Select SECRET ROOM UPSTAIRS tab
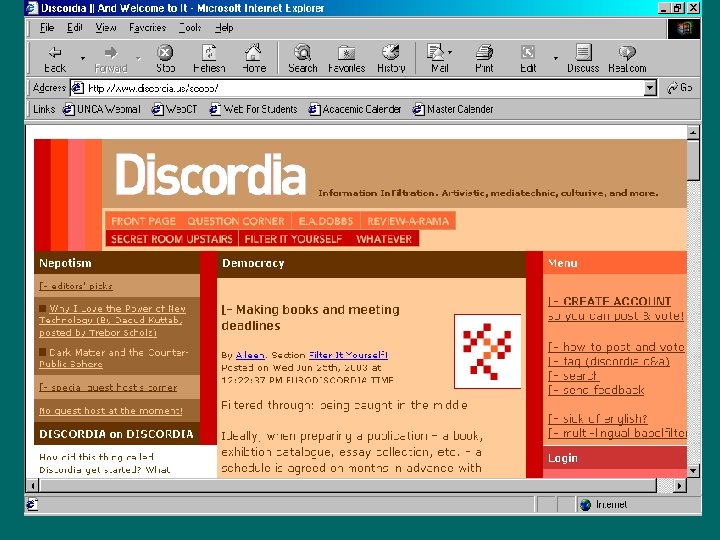Viewport: 720px width, 540px height. [x=172, y=239]
